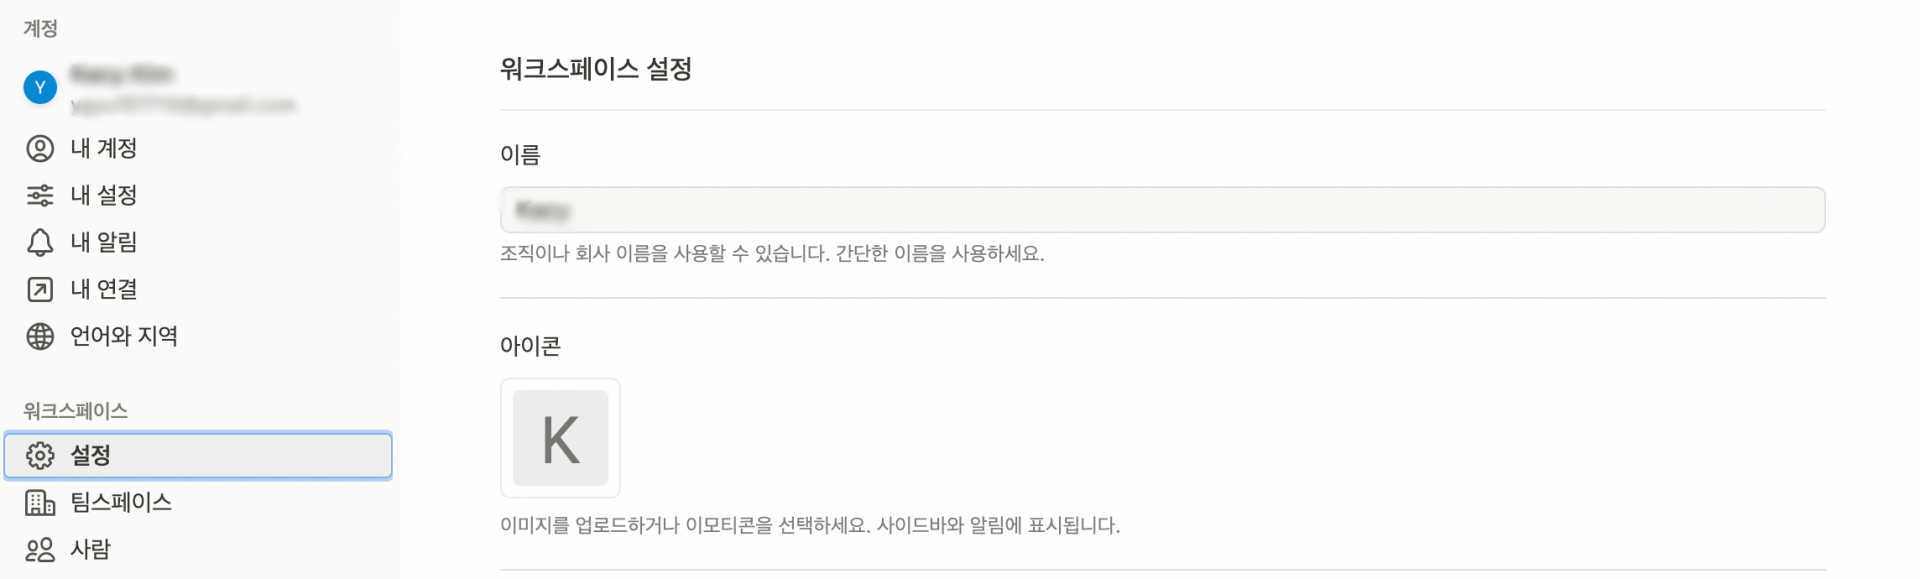Click the bell icon for 내 알림
Viewport: 1920px width, 579px height.
(40, 242)
